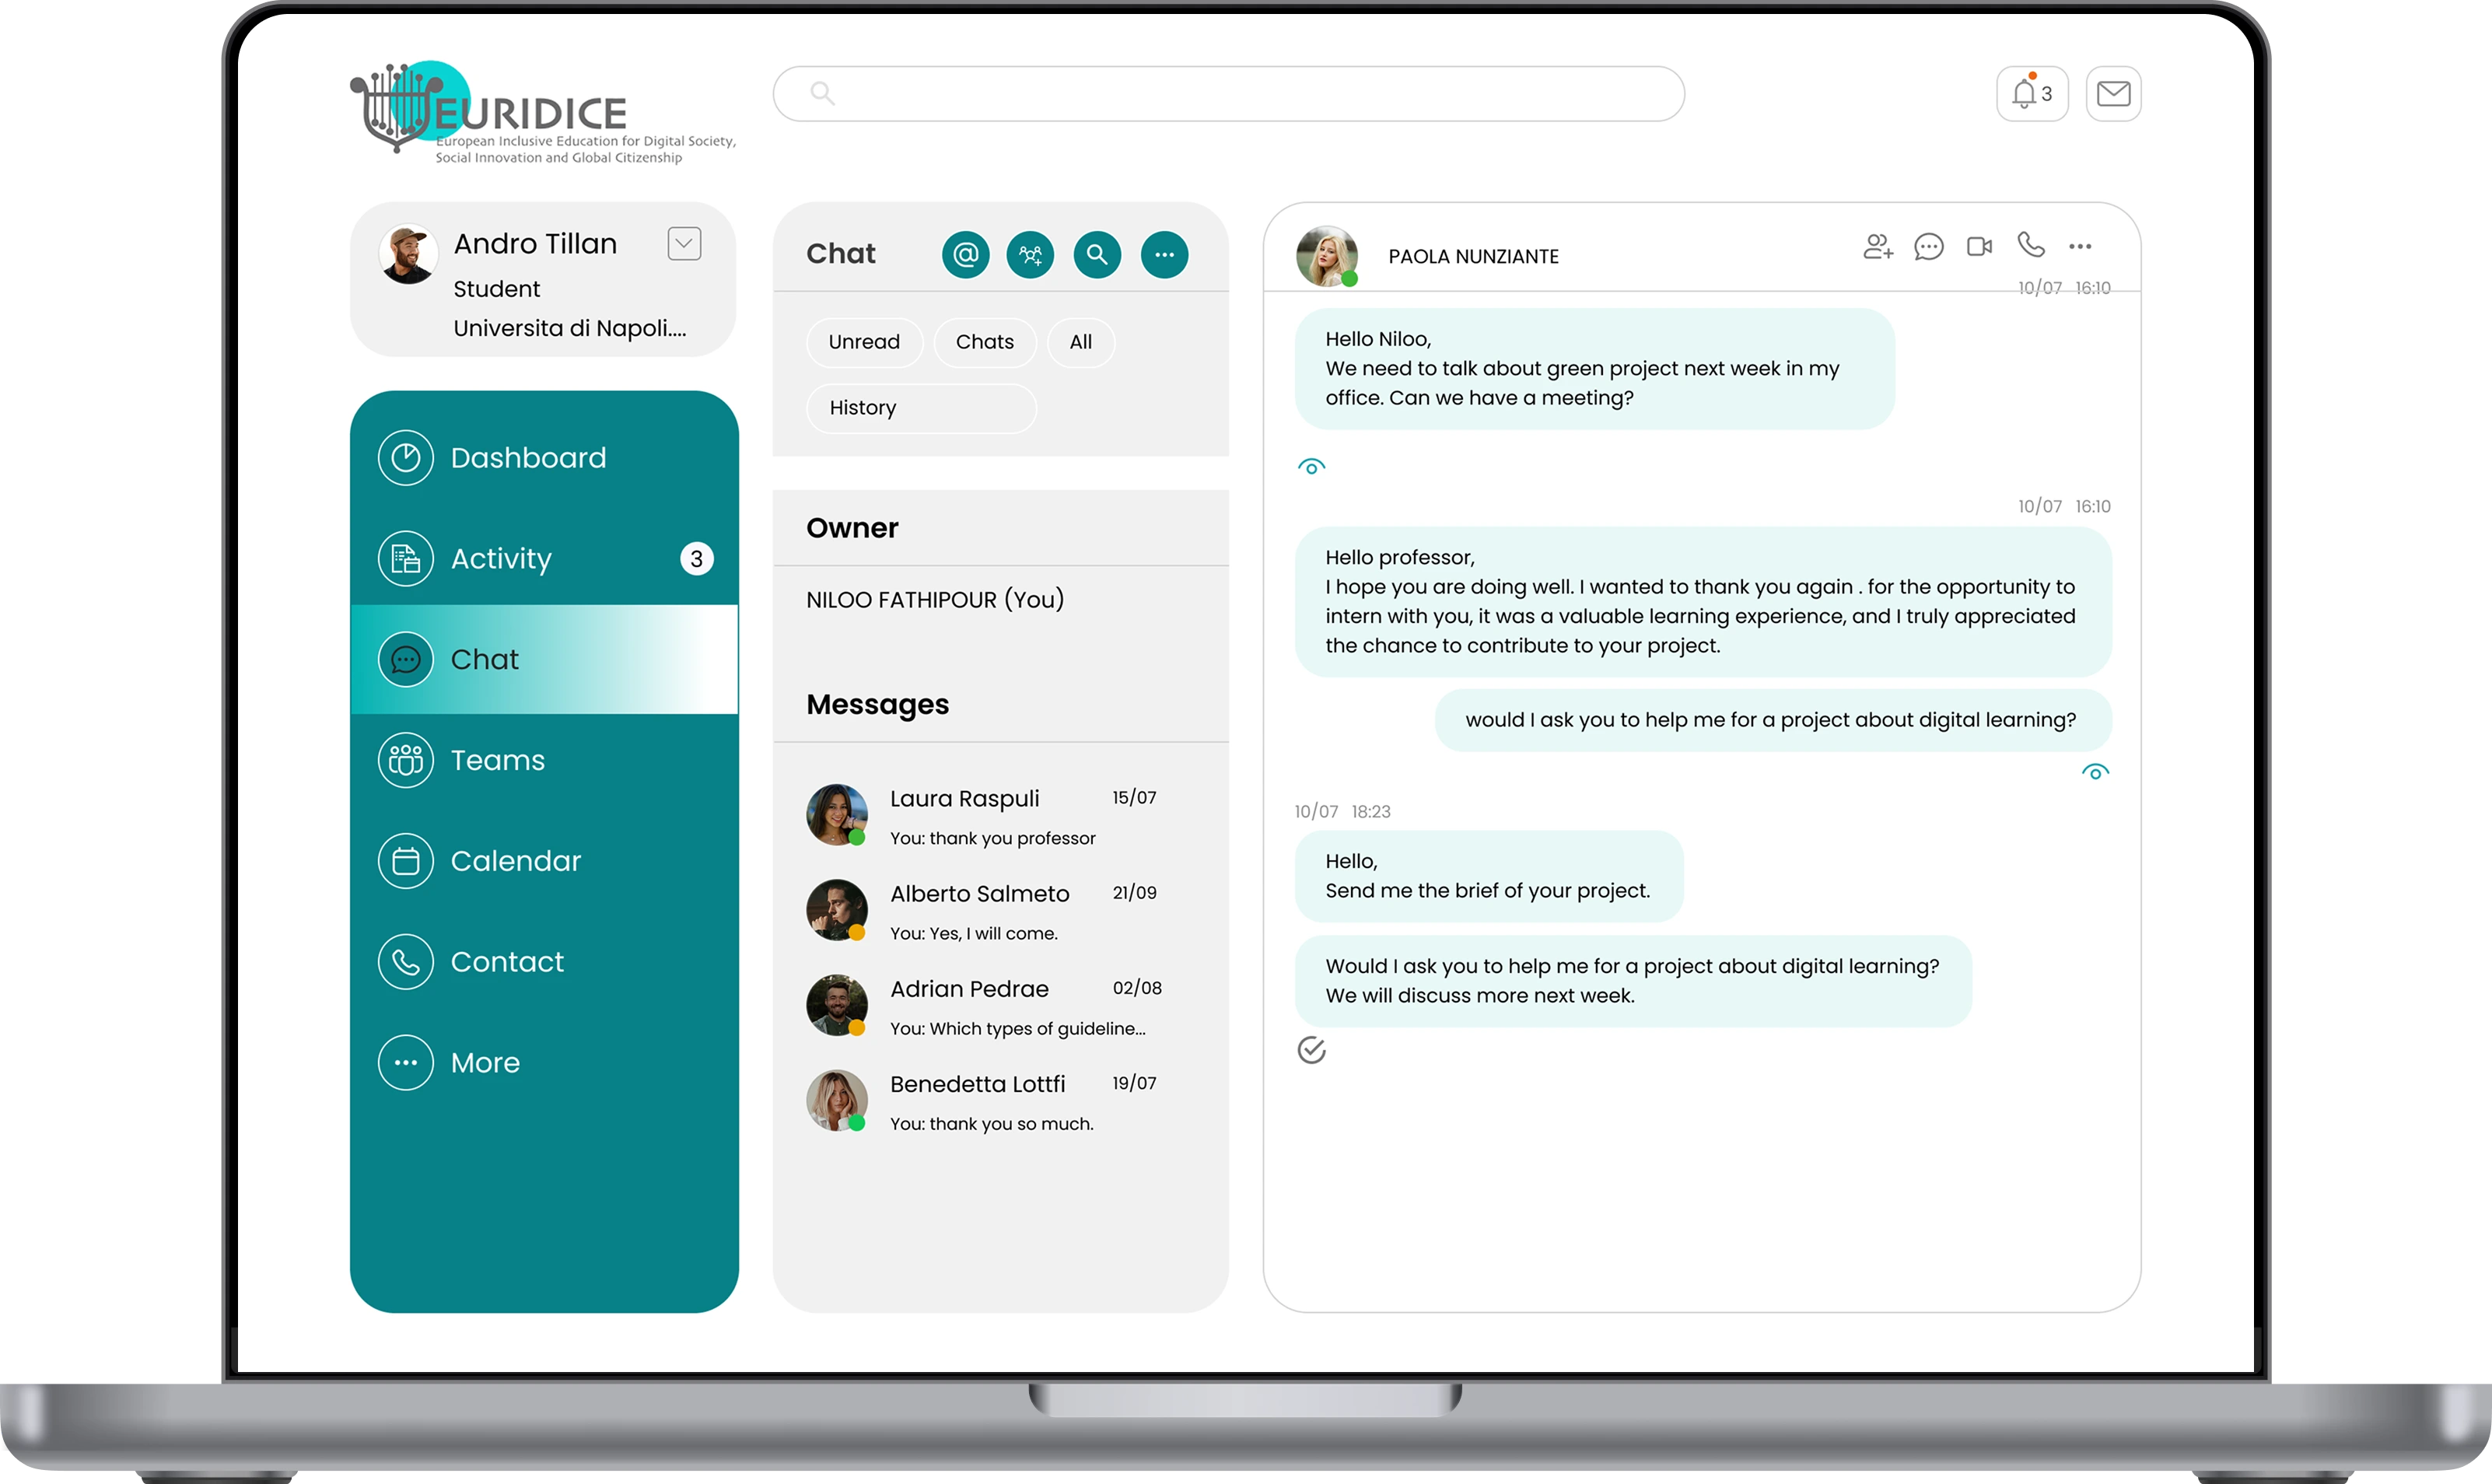Image resolution: width=2492 pixels, height=1484 pixels.
Task: Select the Unread filter tab
Action: pyautogui.click(x=864, y=342)
